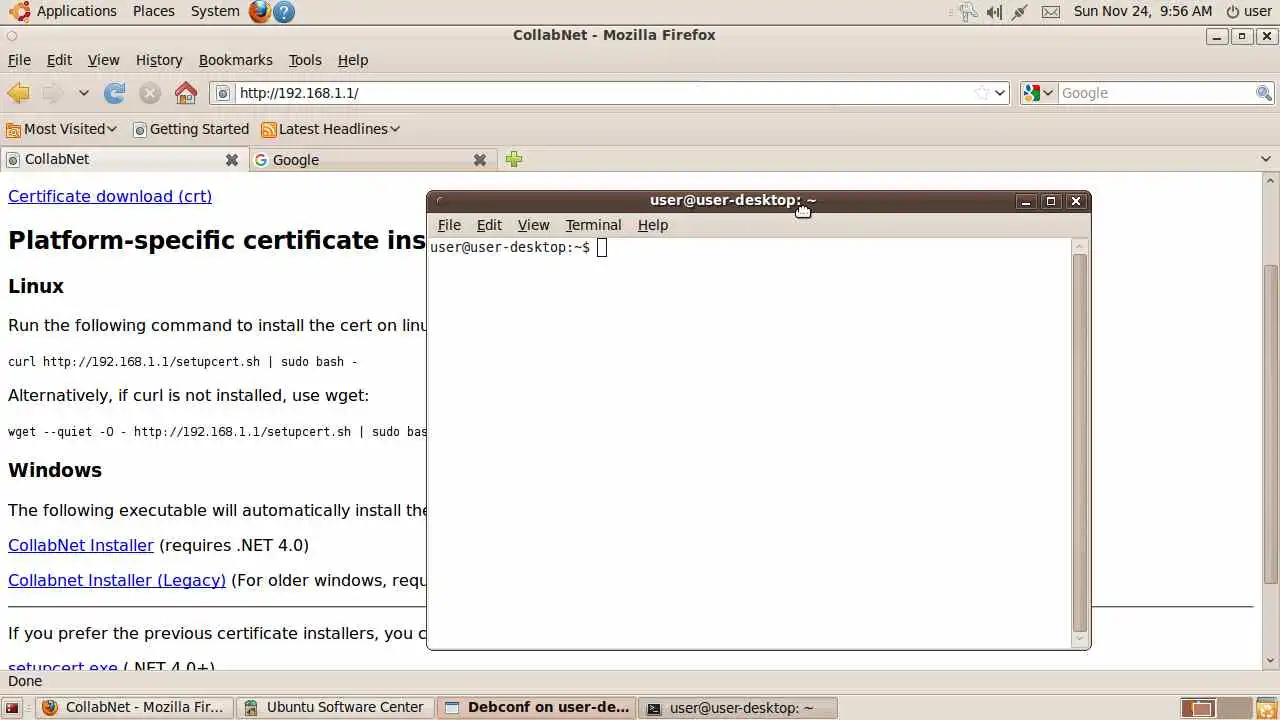Open the Certificate download (crt) link
Image resolution: width=1280 pixels, height=720 pixels.
[x=110, y=196]
